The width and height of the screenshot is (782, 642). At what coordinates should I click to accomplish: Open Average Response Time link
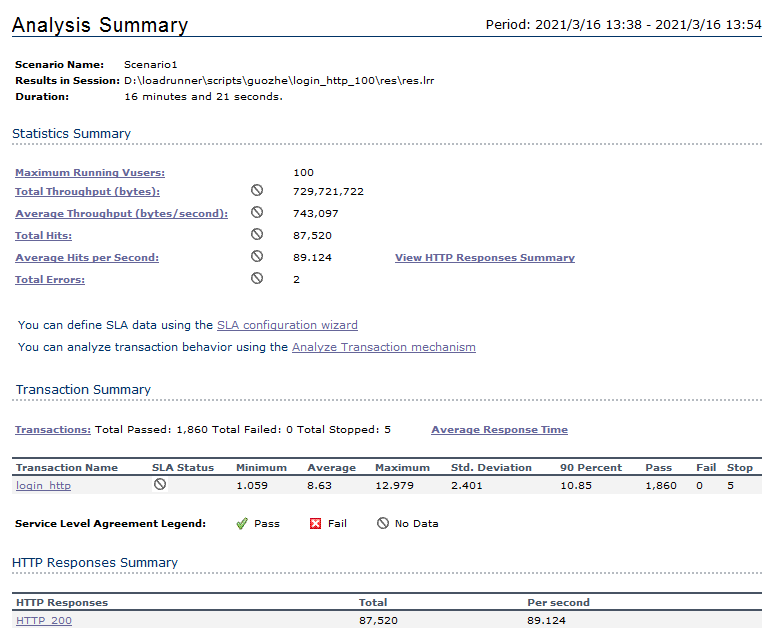499,430
